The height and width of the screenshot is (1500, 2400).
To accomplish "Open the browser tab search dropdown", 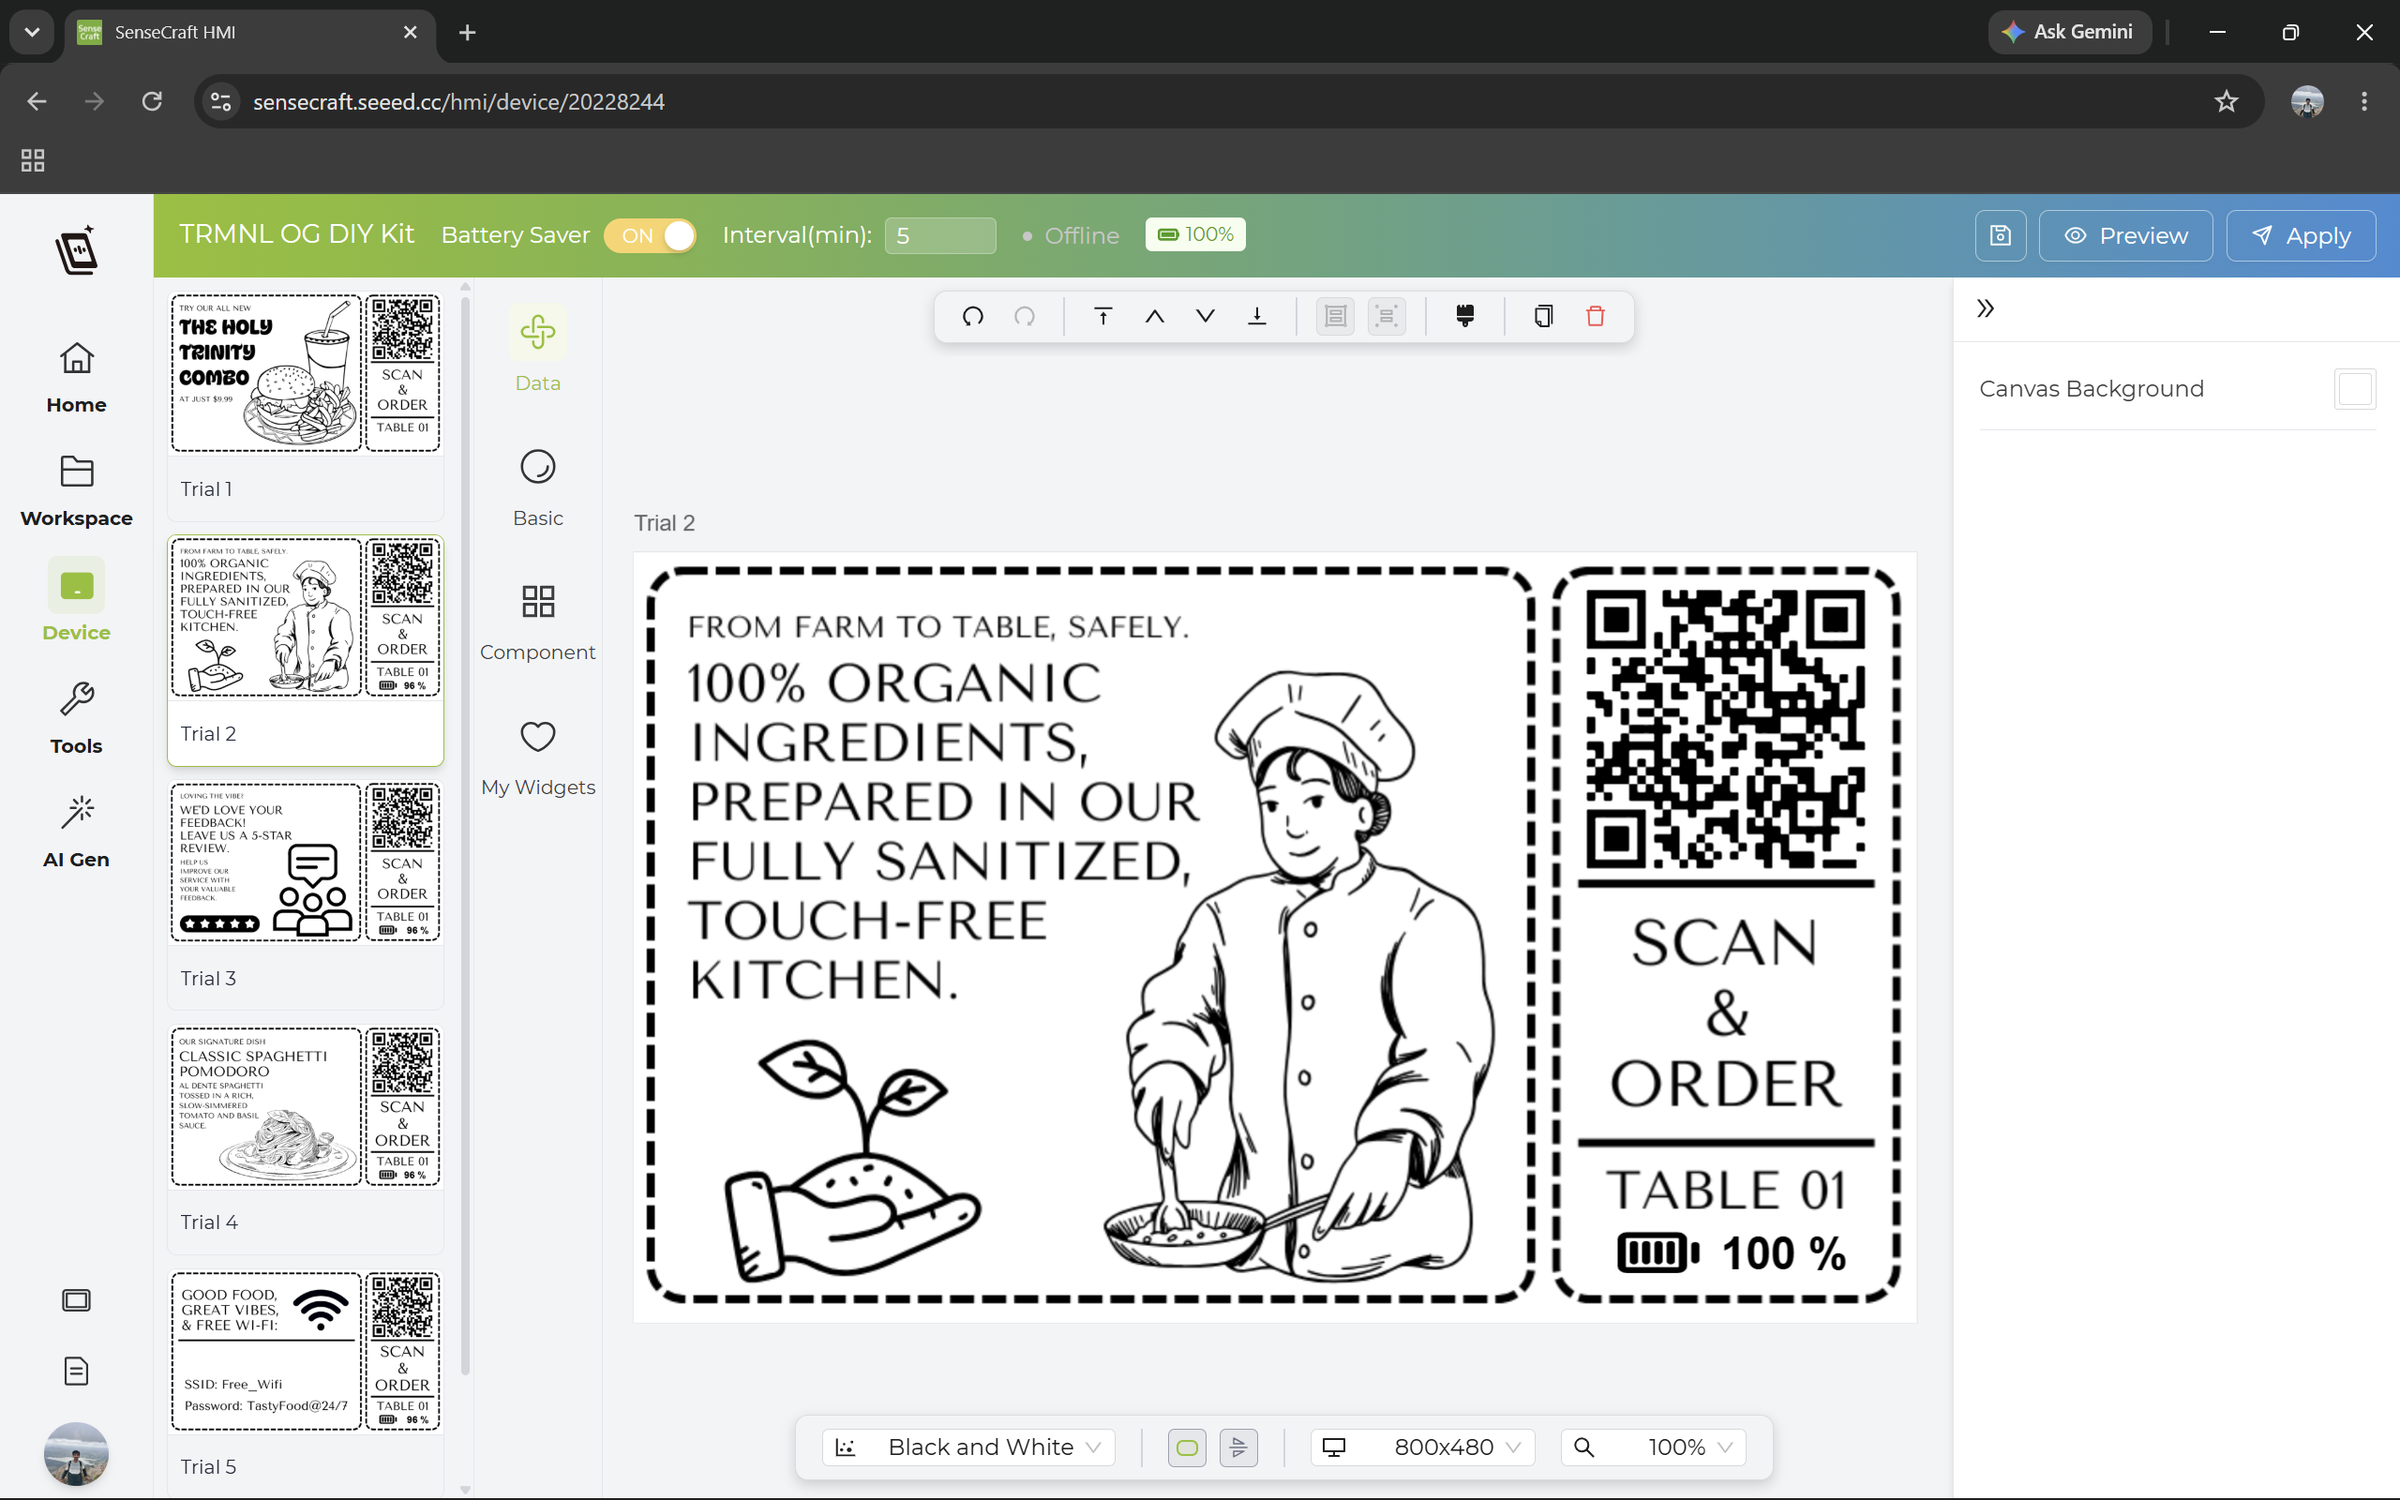I will [x=32, y=32].
